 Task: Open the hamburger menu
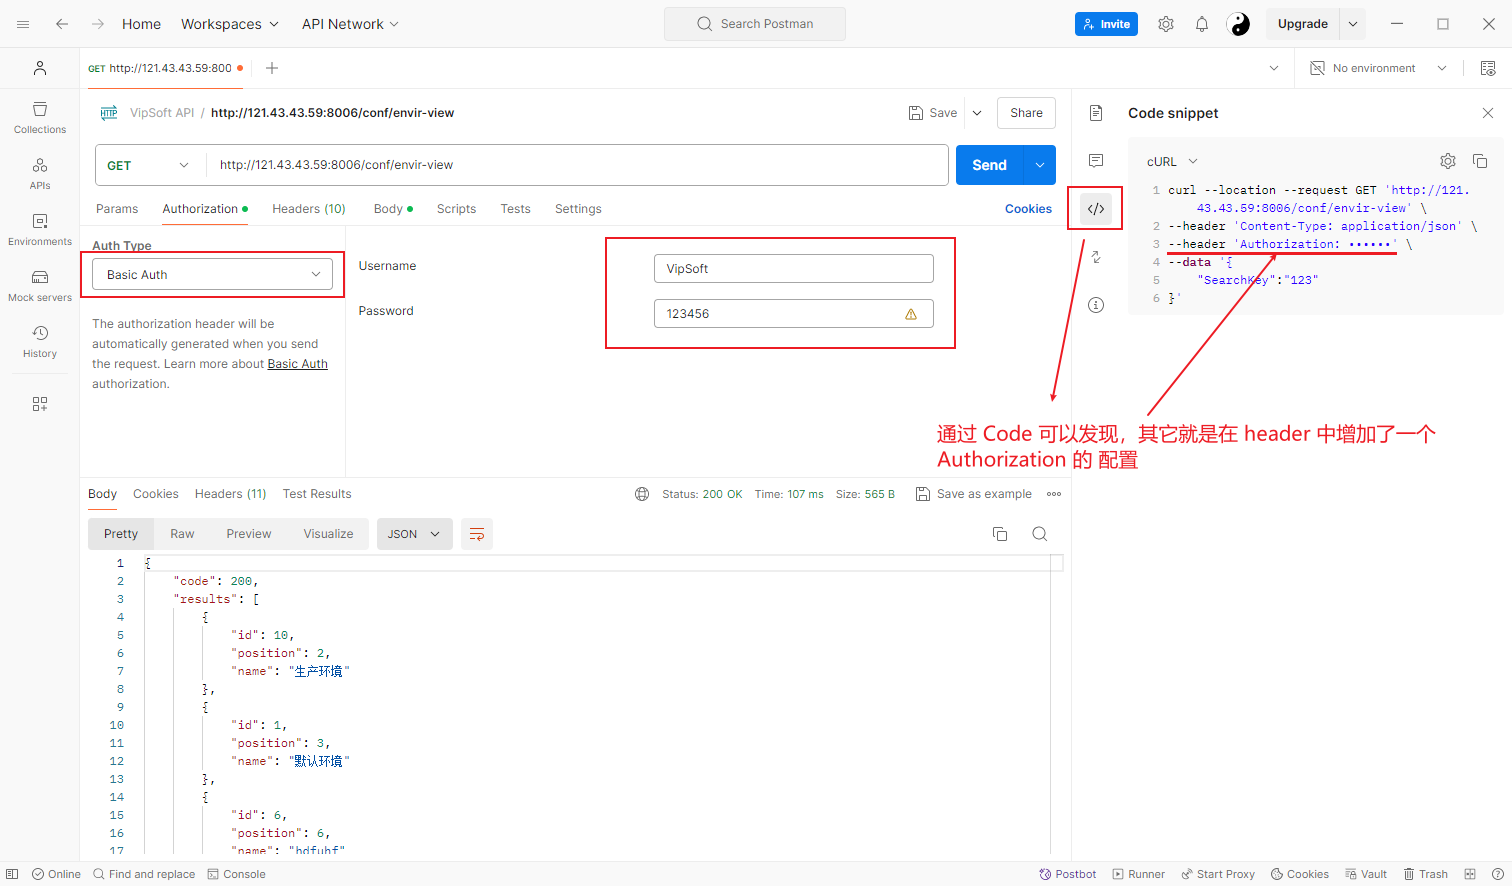click(23, 24)
